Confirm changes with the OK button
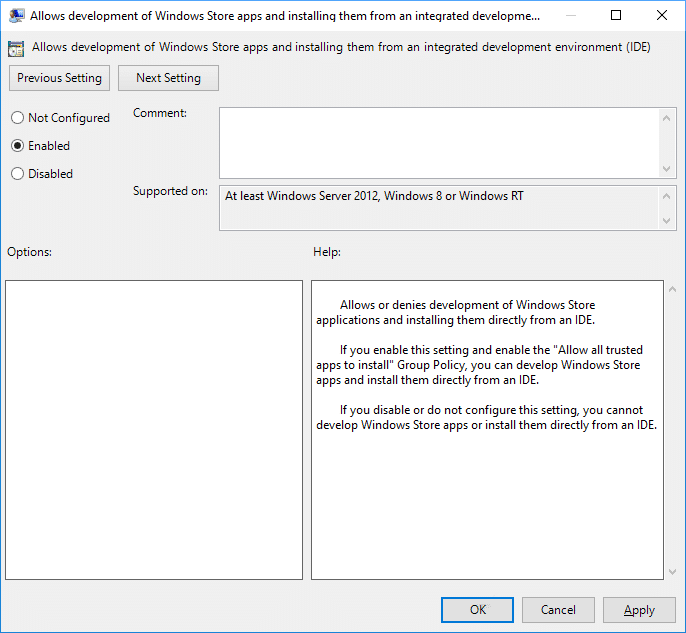686x633 pixels. [477, 610]
